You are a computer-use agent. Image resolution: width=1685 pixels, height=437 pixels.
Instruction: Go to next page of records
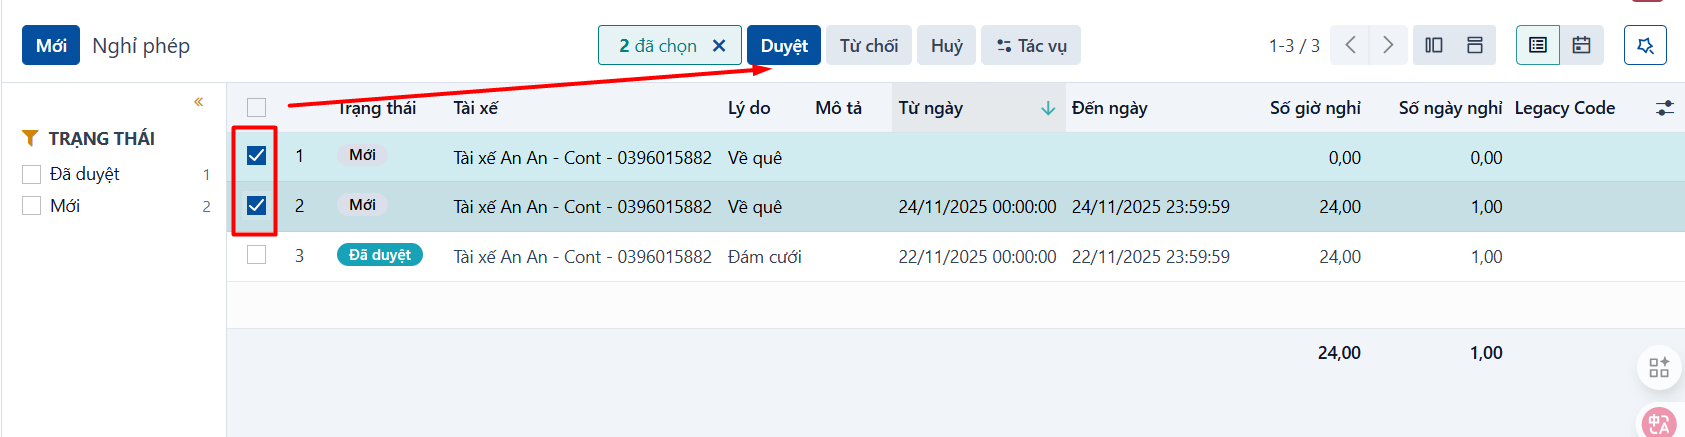pos(1388,45)
